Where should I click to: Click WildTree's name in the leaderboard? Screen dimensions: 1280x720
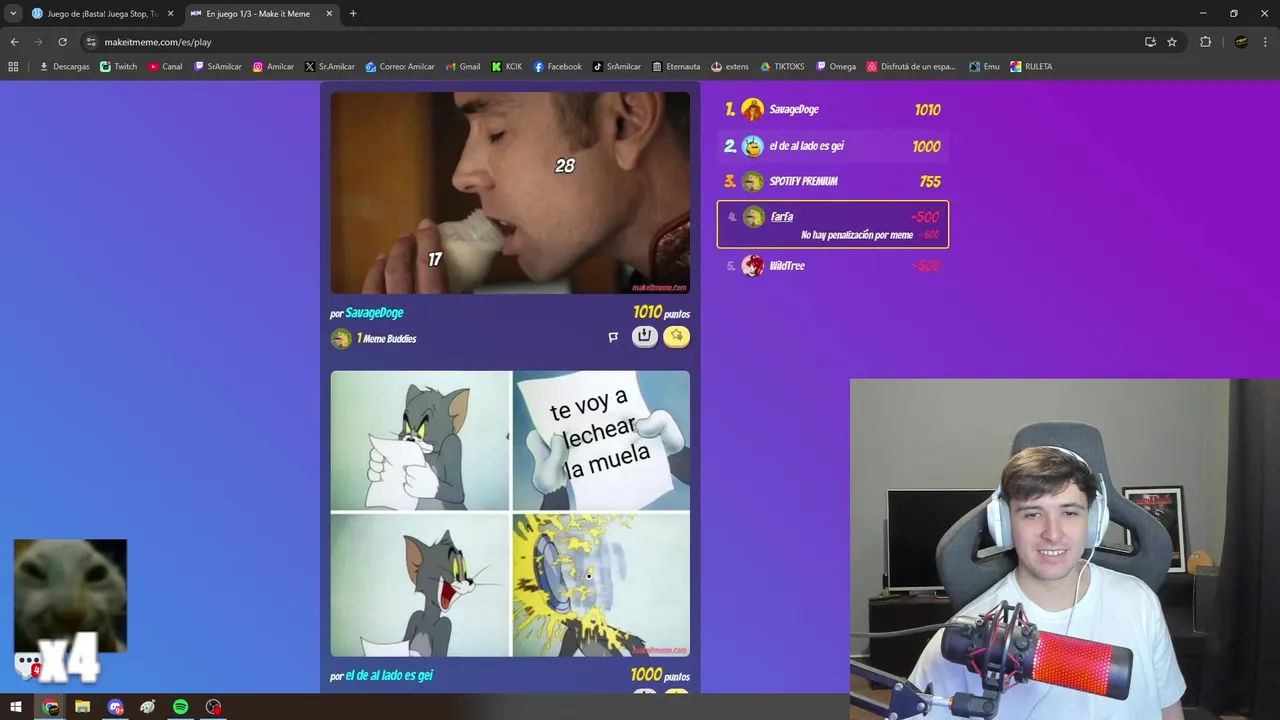coord(787,266)
